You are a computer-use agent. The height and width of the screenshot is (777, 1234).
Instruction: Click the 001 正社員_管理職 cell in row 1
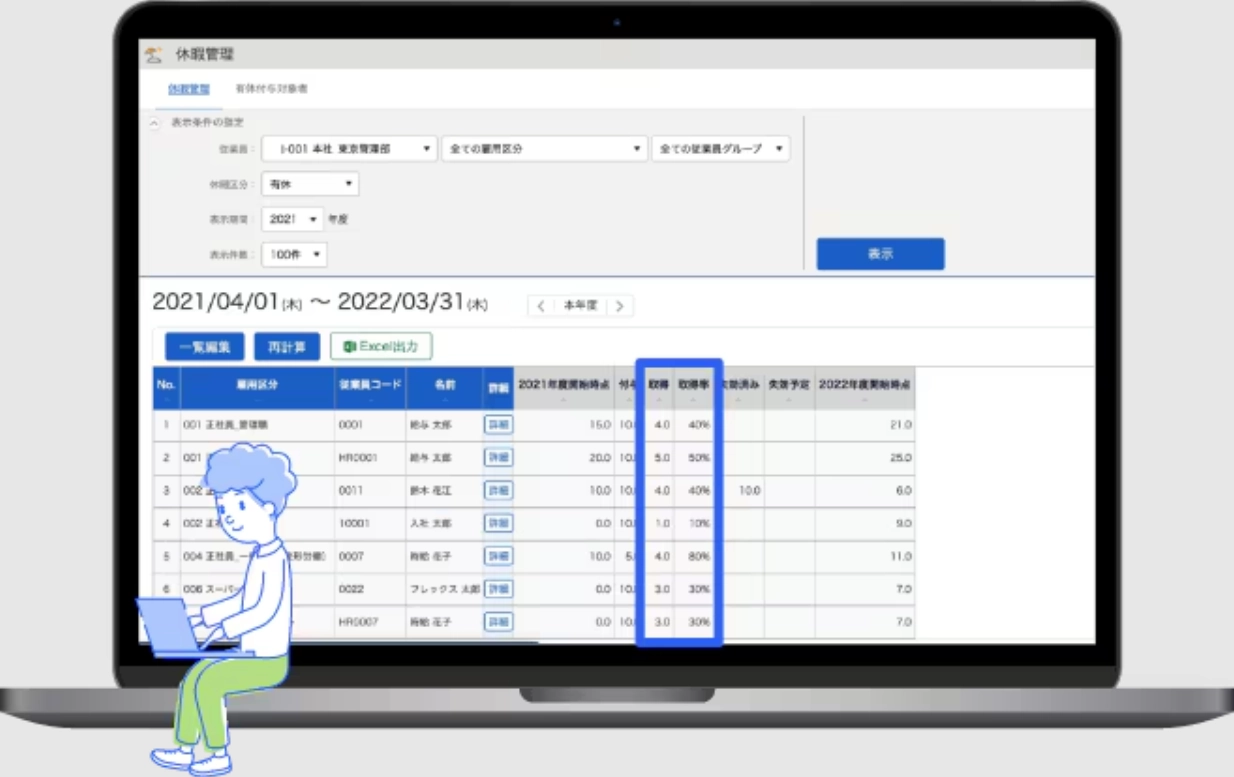point(257,425)
